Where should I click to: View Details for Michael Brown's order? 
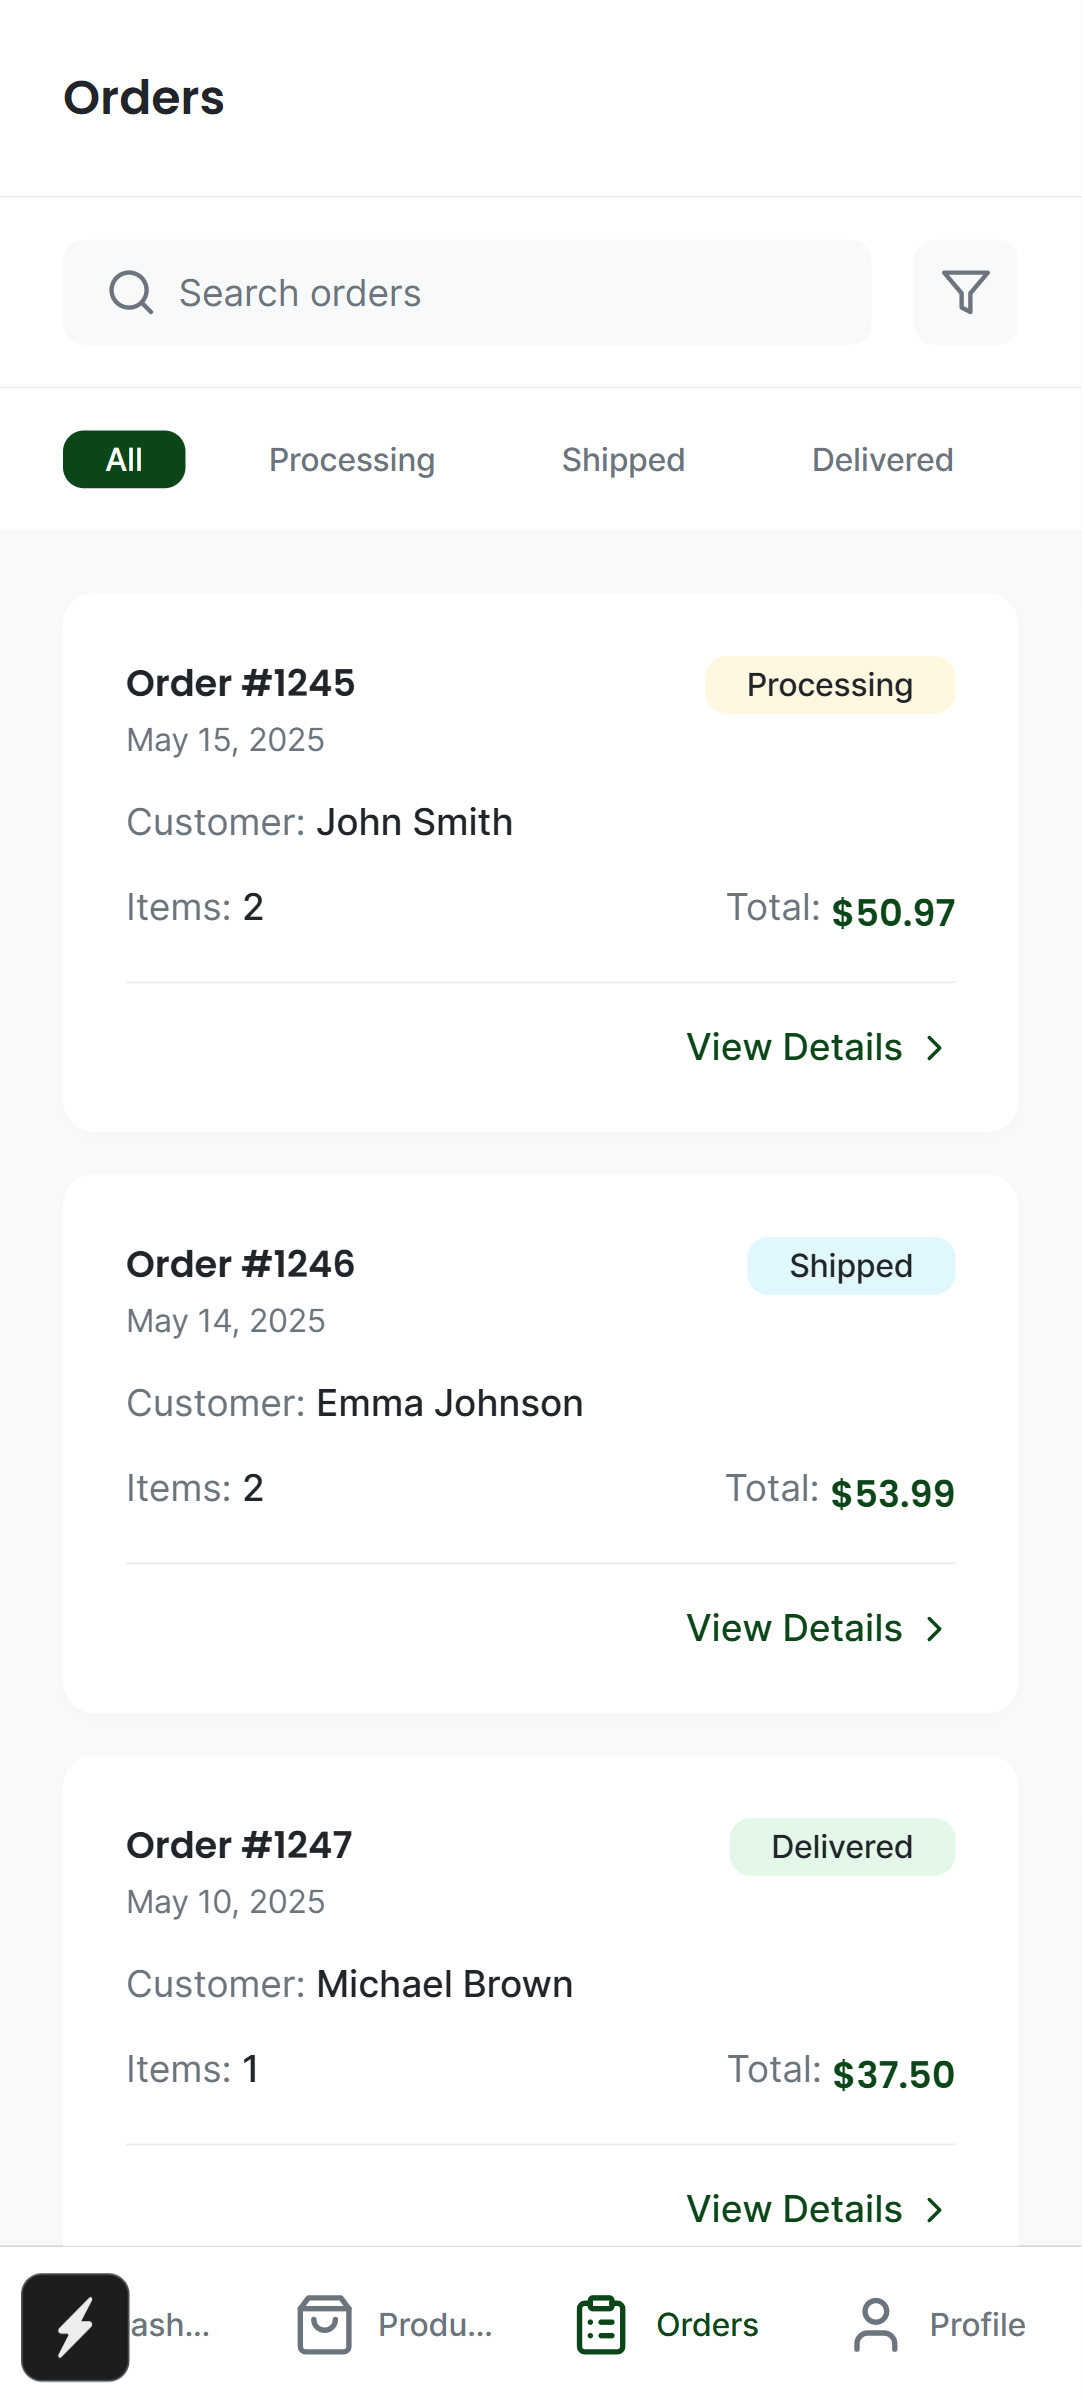click(x=795, y=2210)
